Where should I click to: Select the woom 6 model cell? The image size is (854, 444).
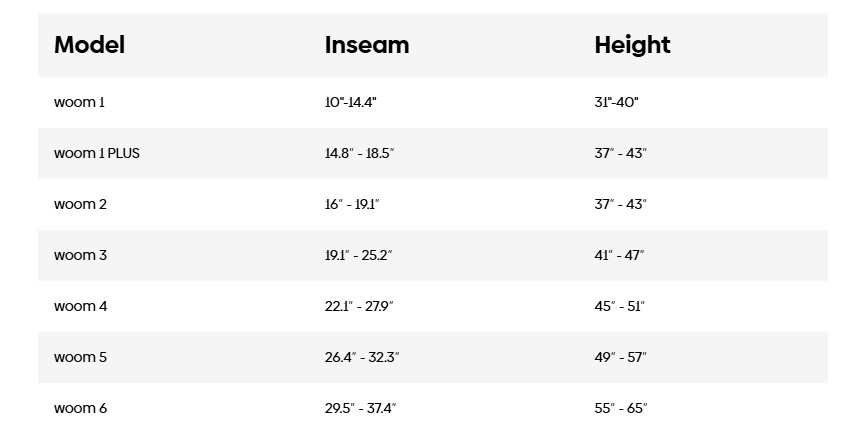click(x=80, y=408)
